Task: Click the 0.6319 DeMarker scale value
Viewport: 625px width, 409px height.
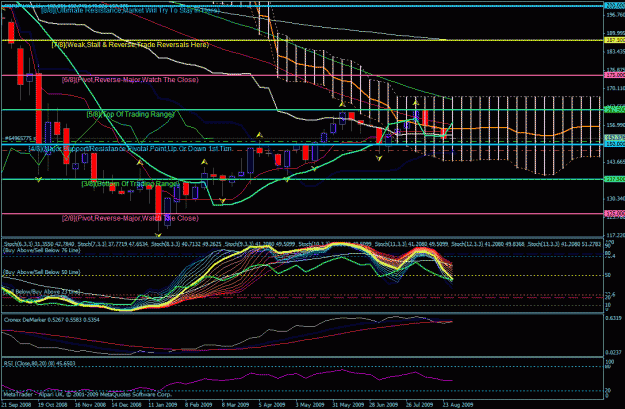Action: click(x=614, y=318)
